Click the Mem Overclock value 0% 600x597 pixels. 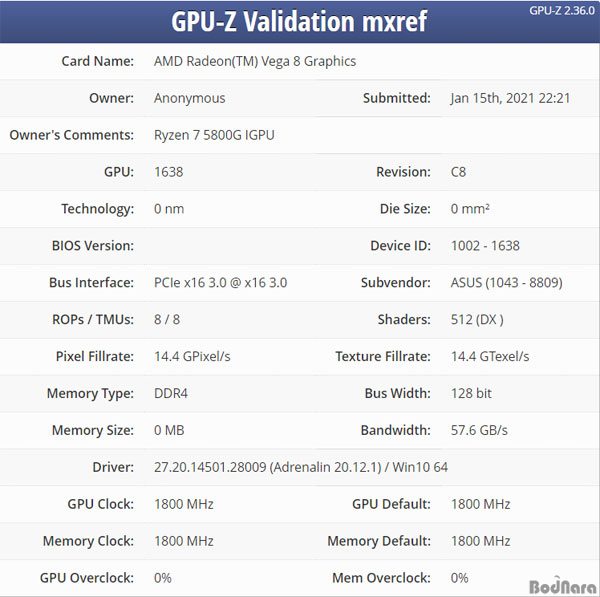(459, 578)
